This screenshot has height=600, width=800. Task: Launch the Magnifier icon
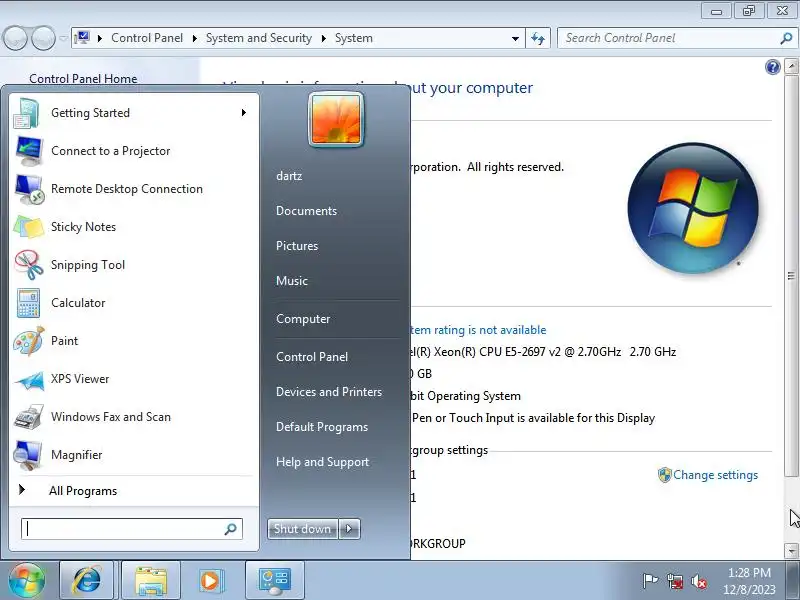point(28,455)
